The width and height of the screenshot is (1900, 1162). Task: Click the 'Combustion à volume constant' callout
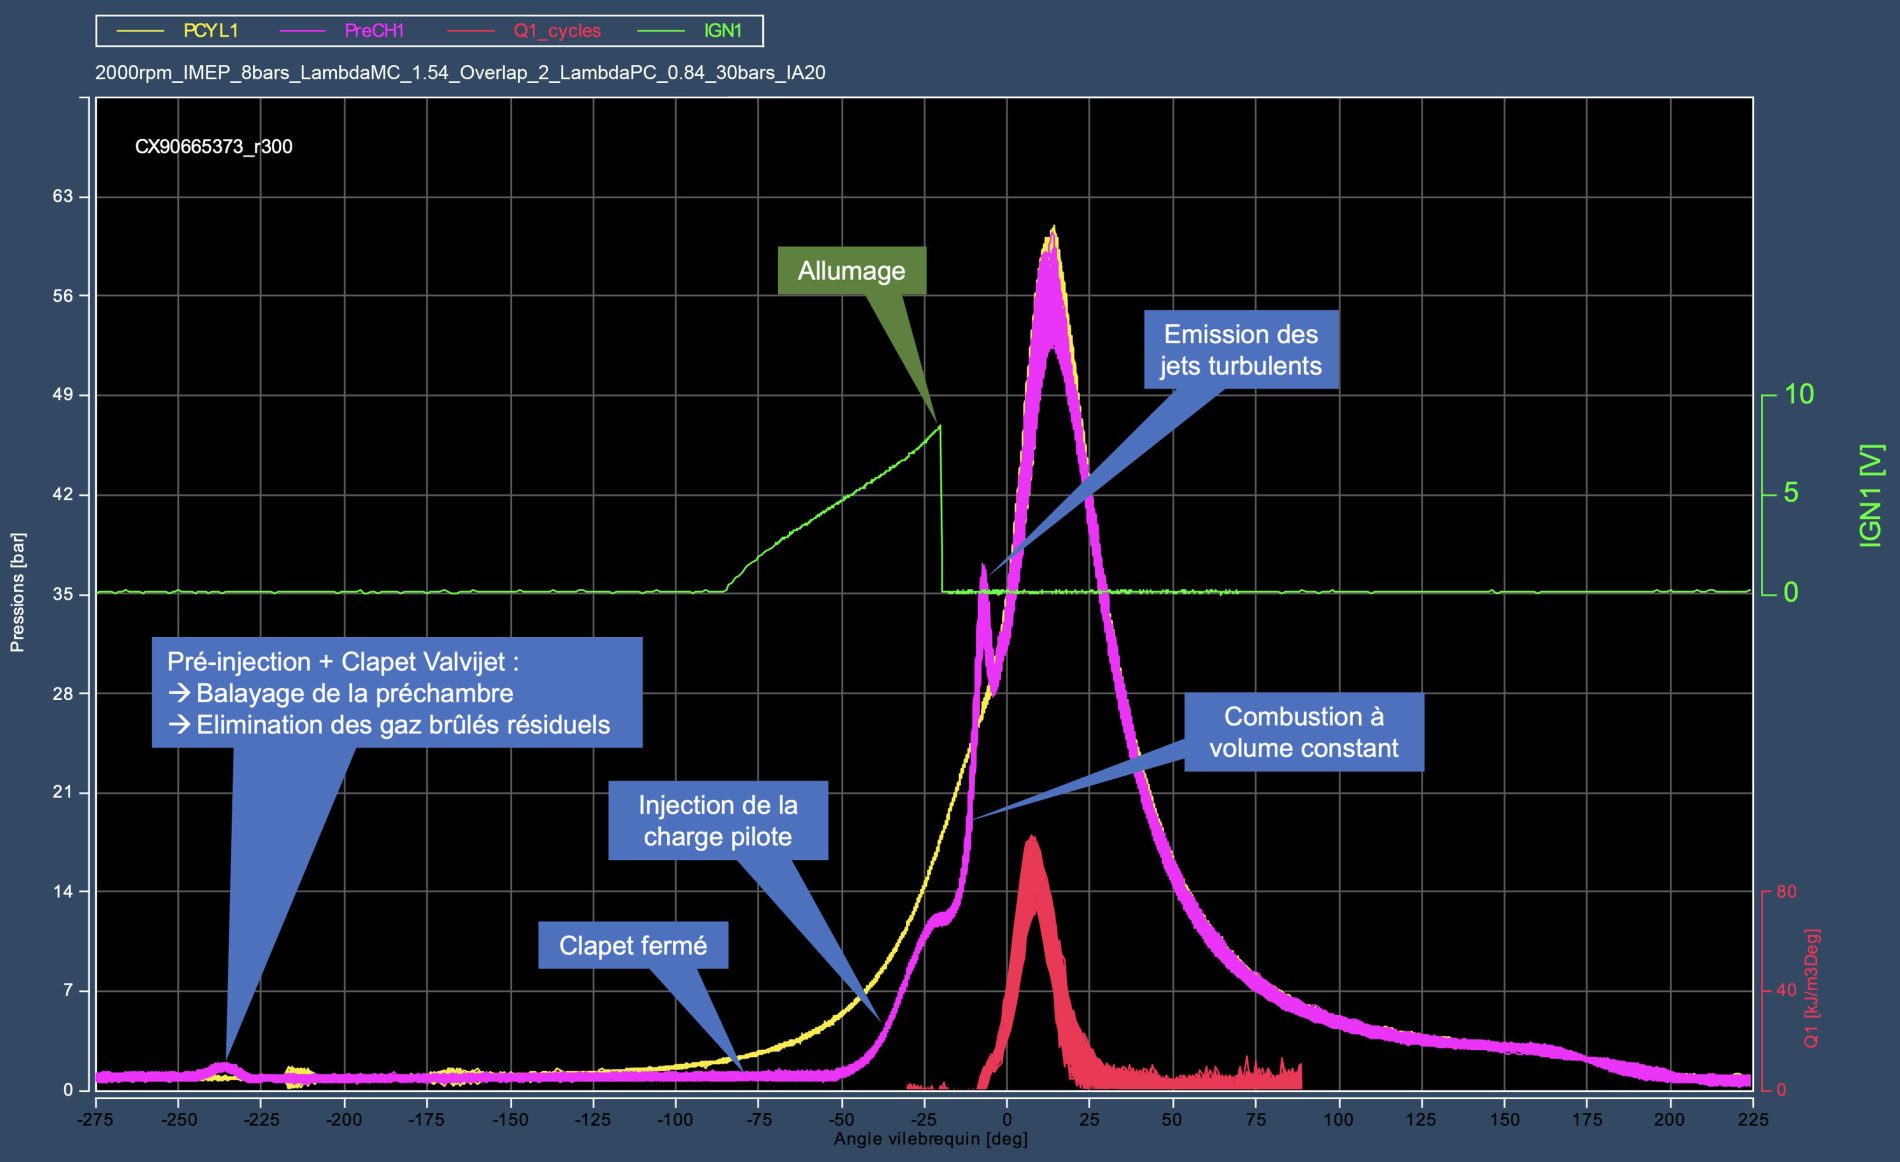pyautogui.click(x=1303, y=732)
